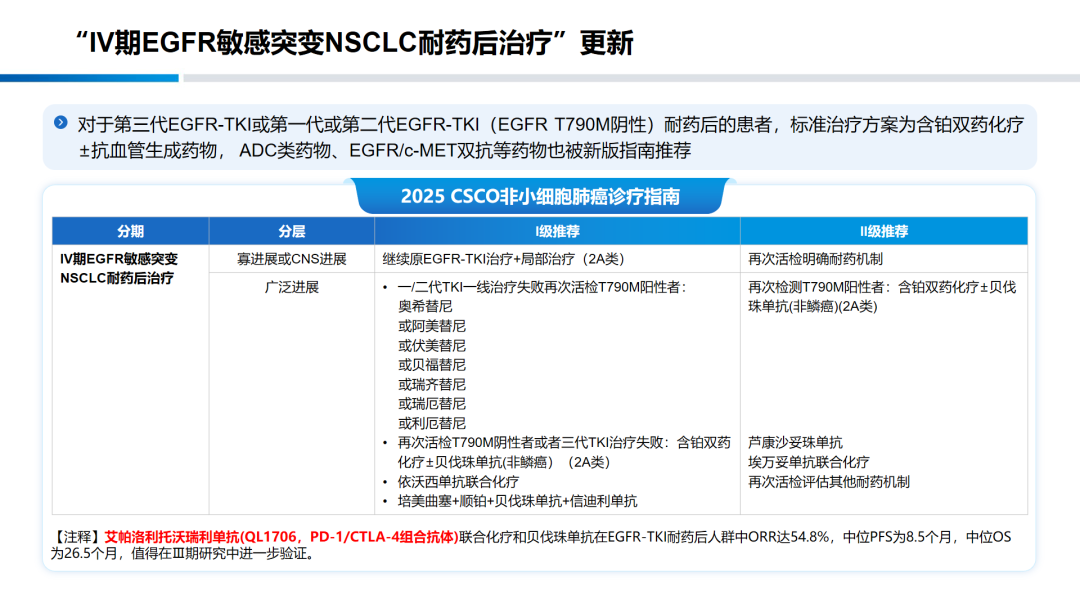Click the 或贝福替尼 drug entry
The image size is (1080, 608).
coord(432,365)
